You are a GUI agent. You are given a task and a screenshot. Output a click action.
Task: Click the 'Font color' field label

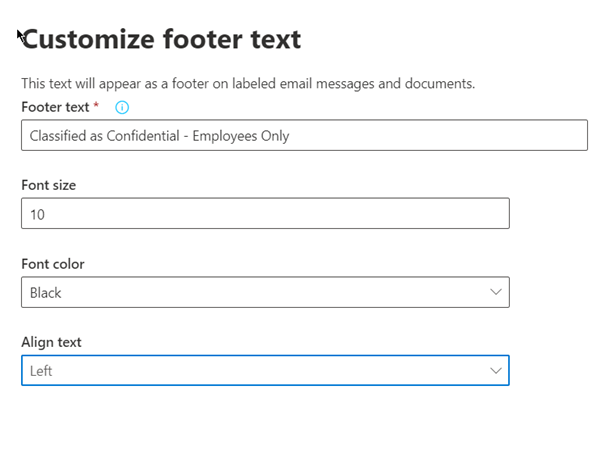(53, 264)
